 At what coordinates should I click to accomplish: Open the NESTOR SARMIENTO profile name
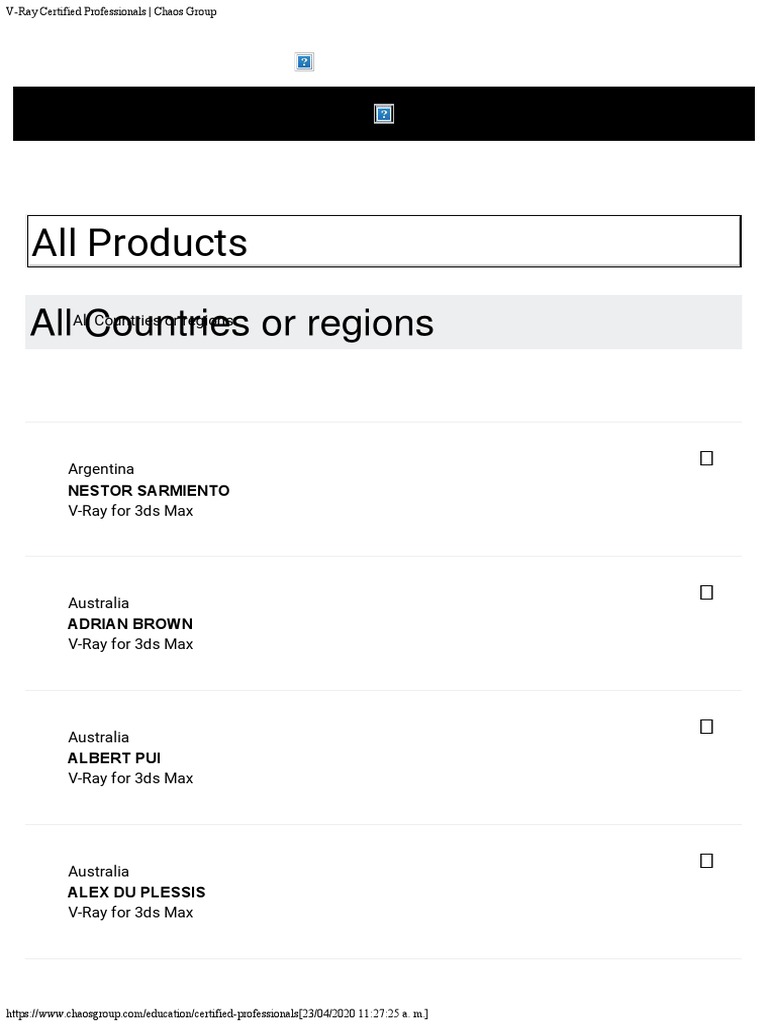(148, 490)
